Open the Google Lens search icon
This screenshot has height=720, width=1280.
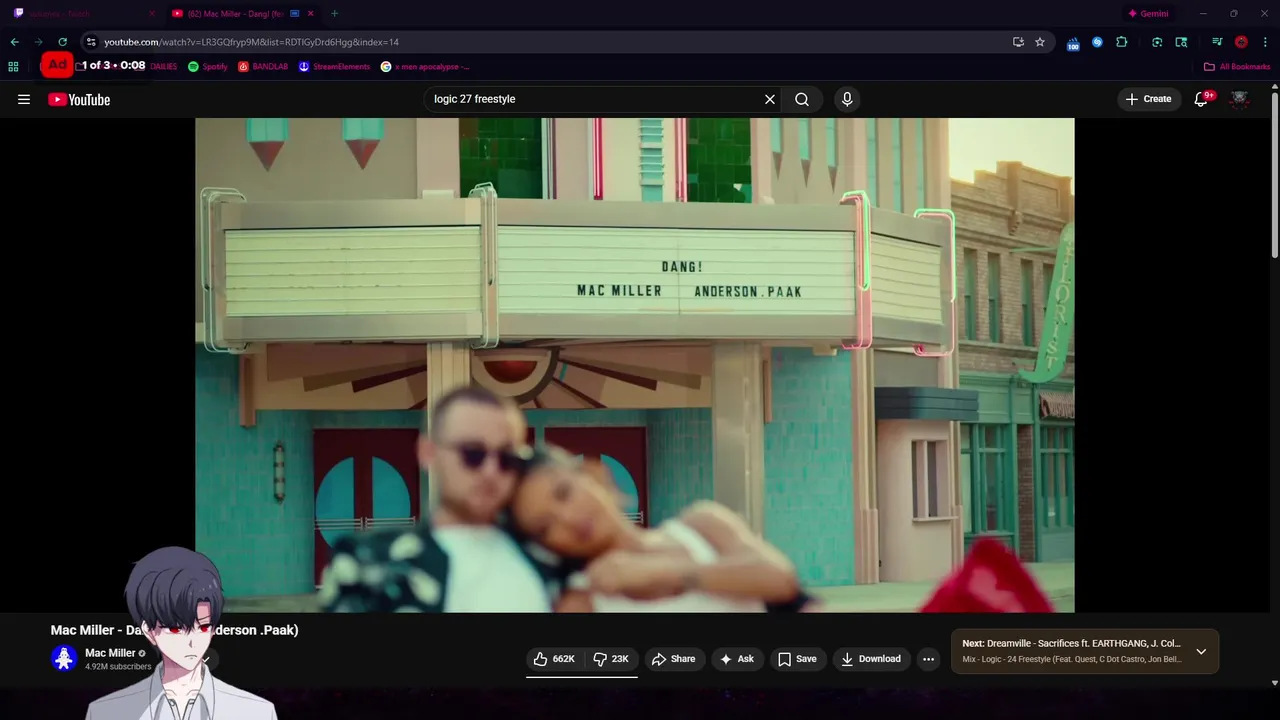pyautogui.click(x=1181, y=42)
